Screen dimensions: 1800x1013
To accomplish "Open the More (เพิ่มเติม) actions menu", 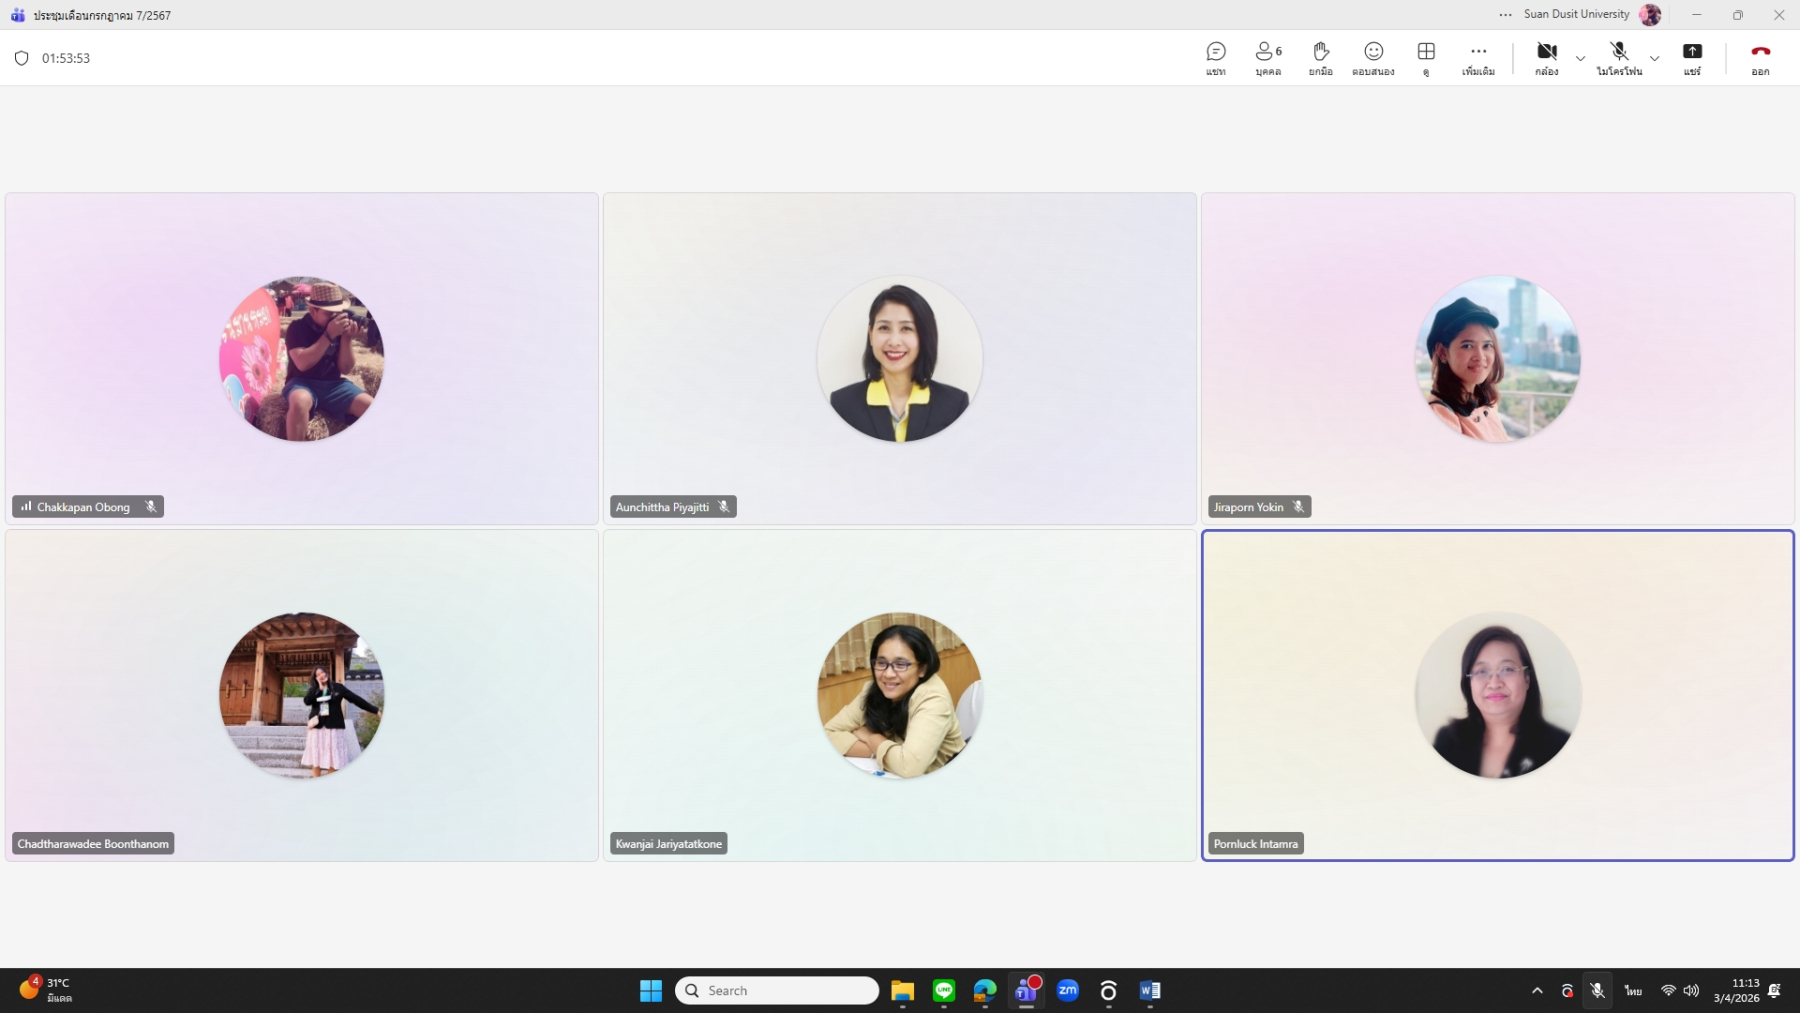I will 1478,58.
